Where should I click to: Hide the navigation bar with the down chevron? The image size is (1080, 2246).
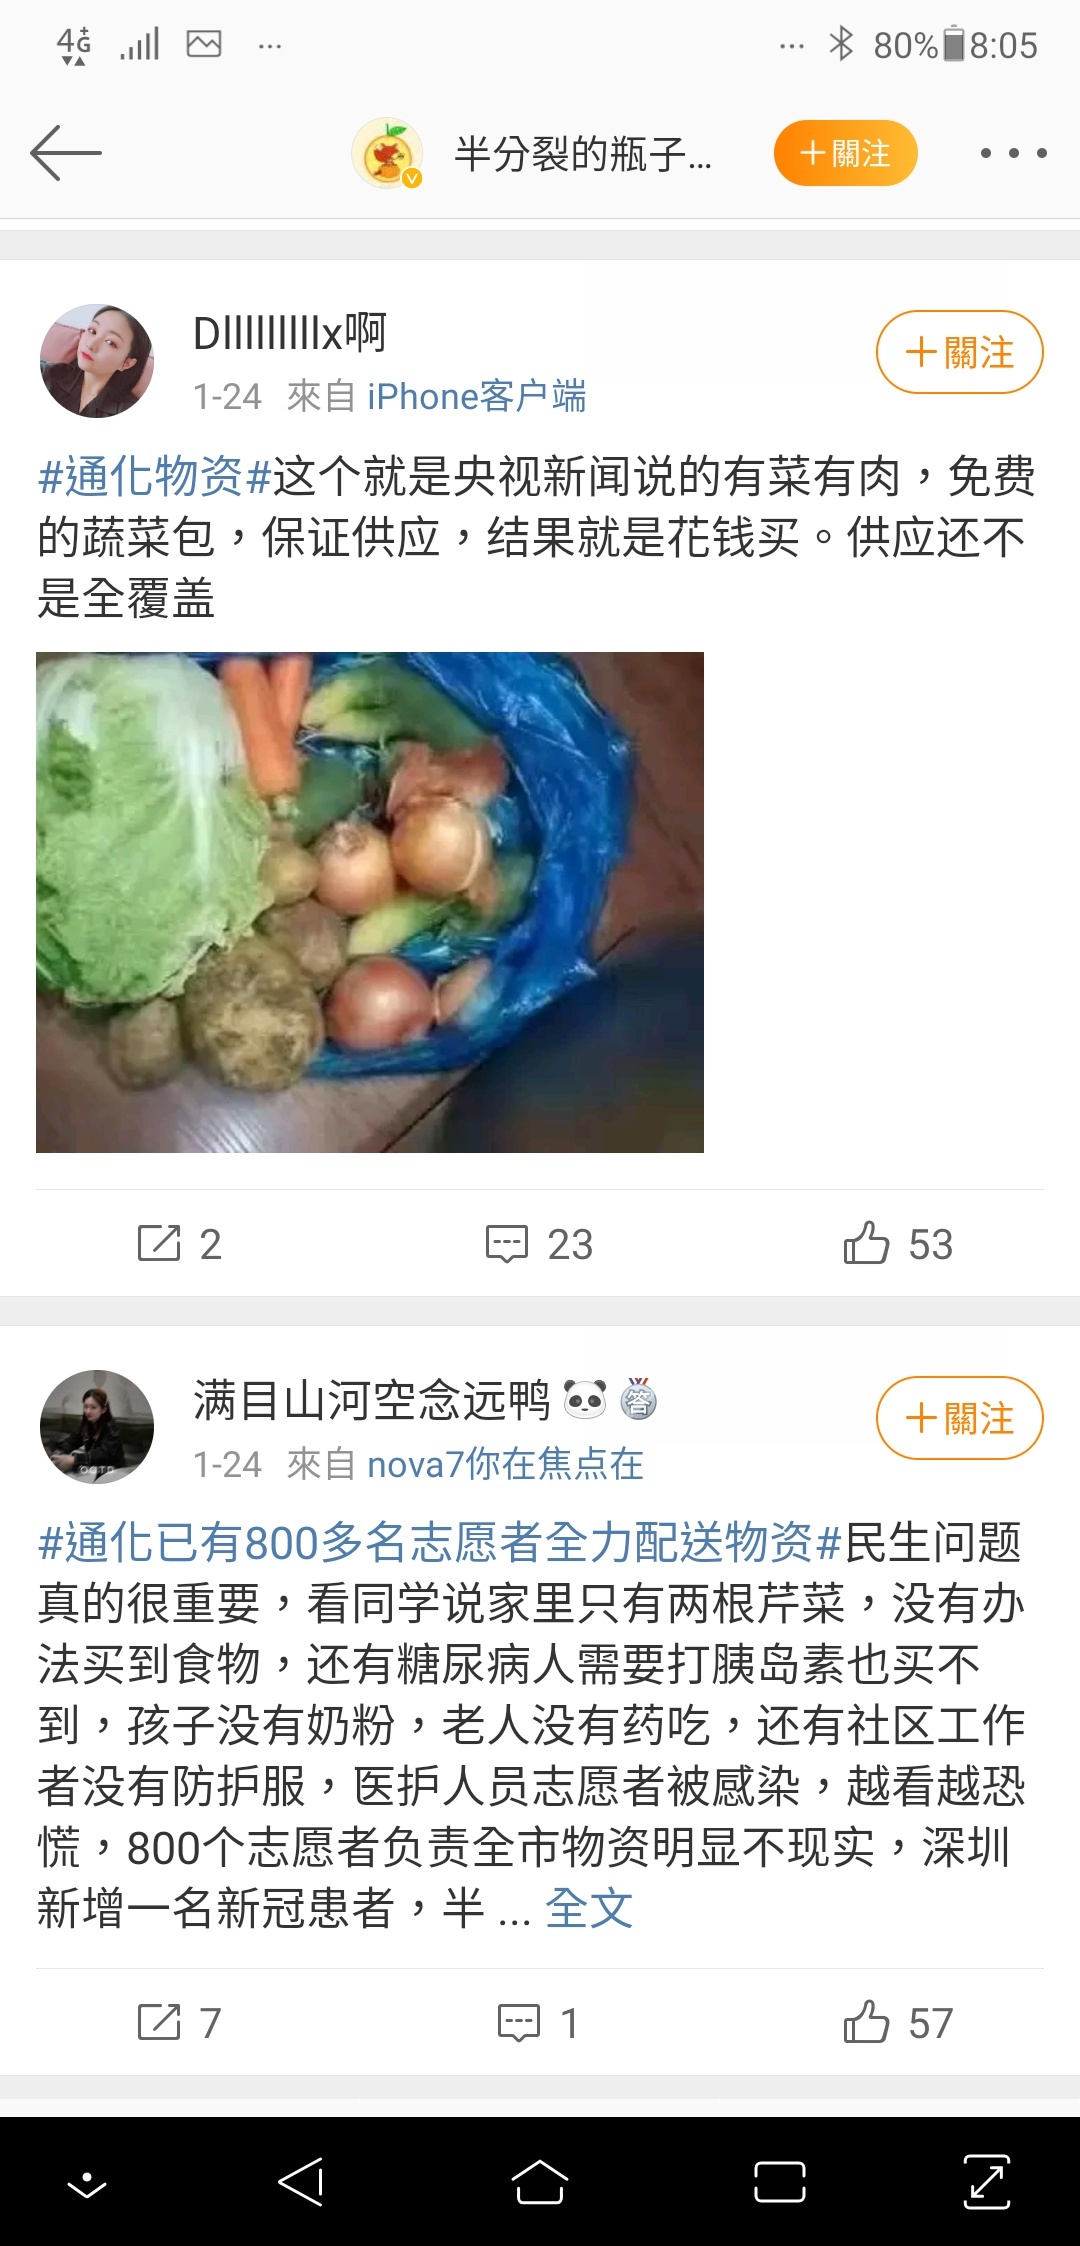[x=87, y=2182]
